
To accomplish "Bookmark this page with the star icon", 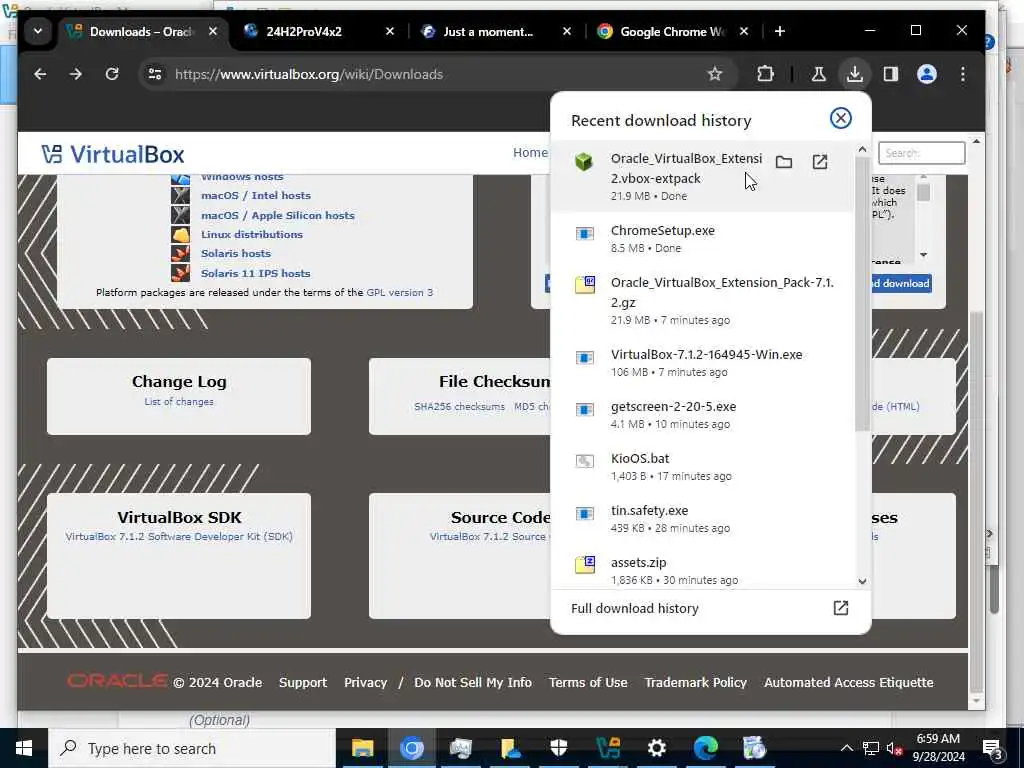I will coord(715,74).
